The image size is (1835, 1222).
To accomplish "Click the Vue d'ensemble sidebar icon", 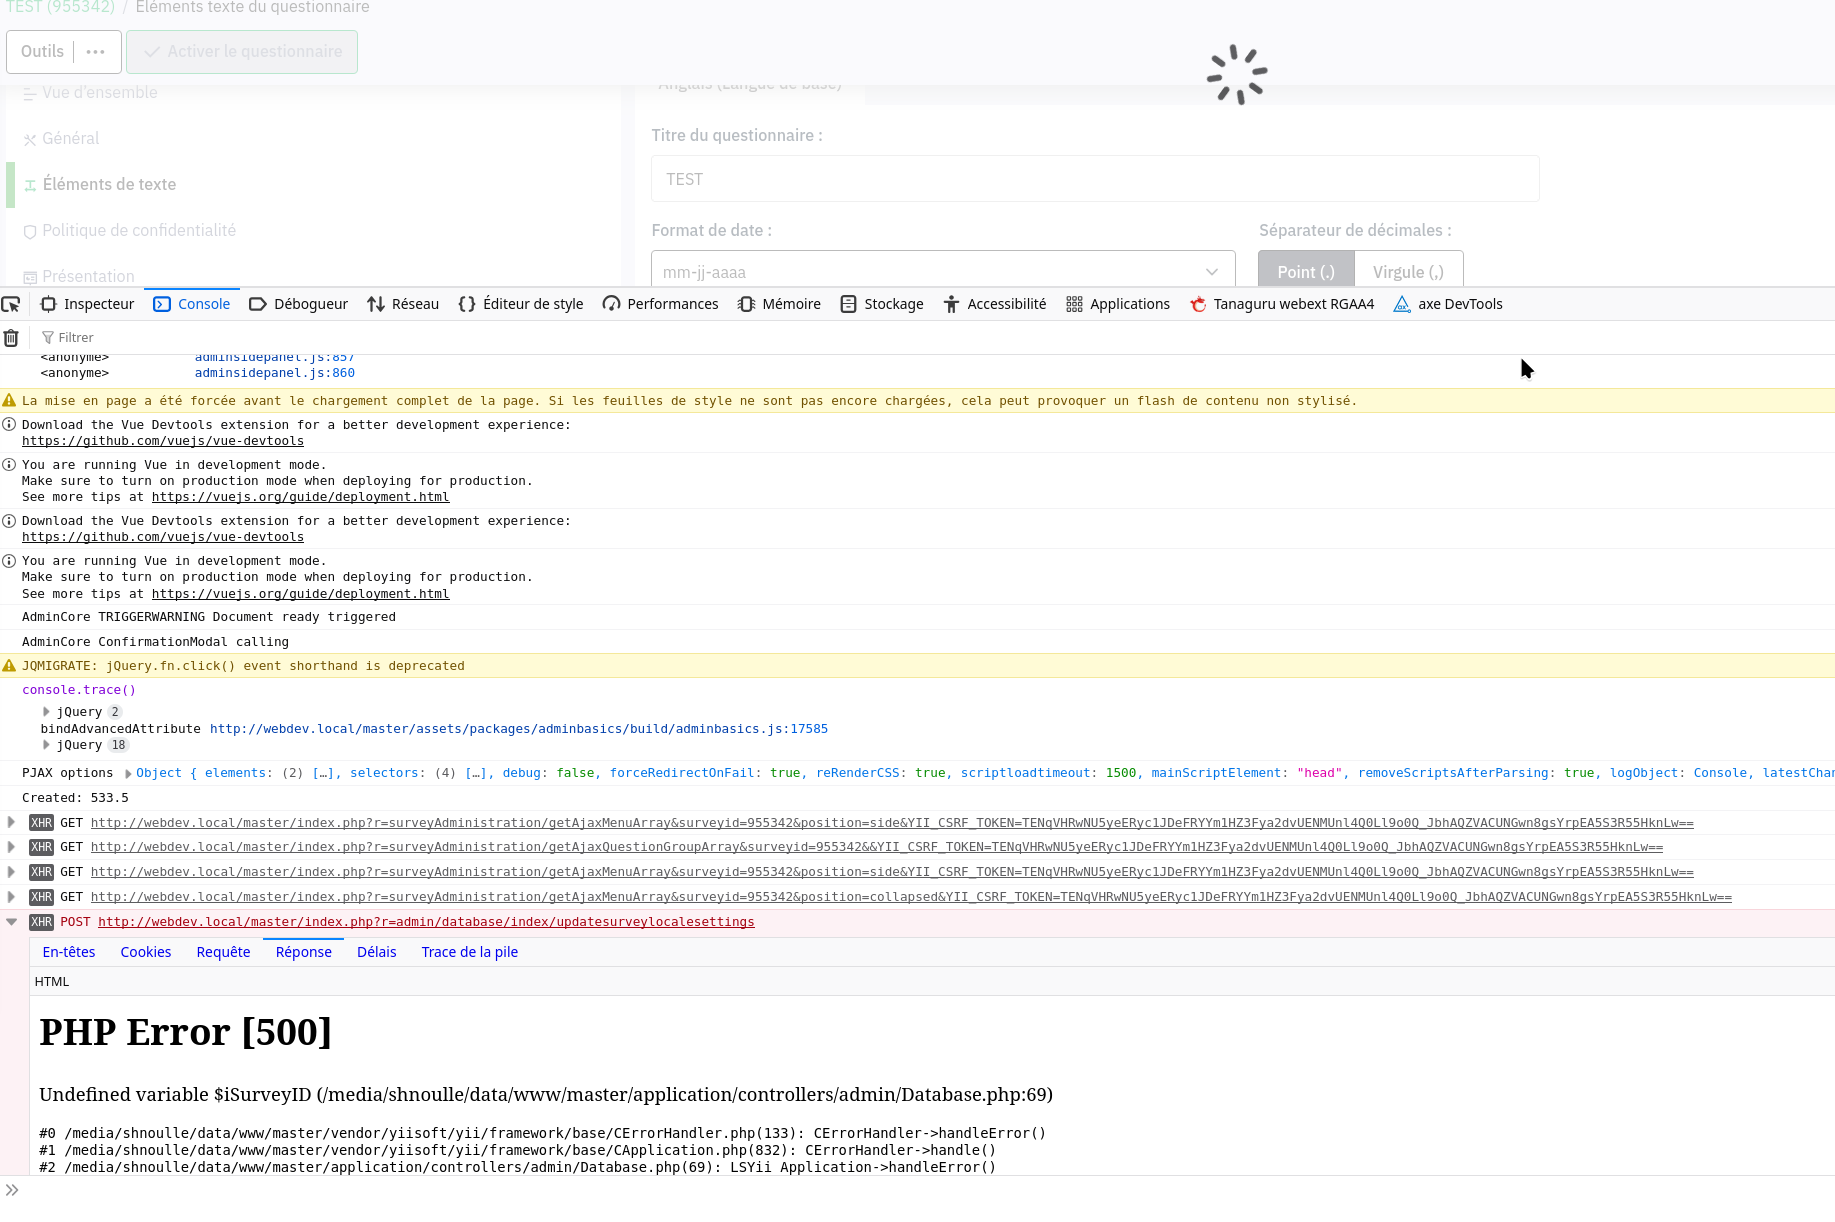I will point(30,93).
